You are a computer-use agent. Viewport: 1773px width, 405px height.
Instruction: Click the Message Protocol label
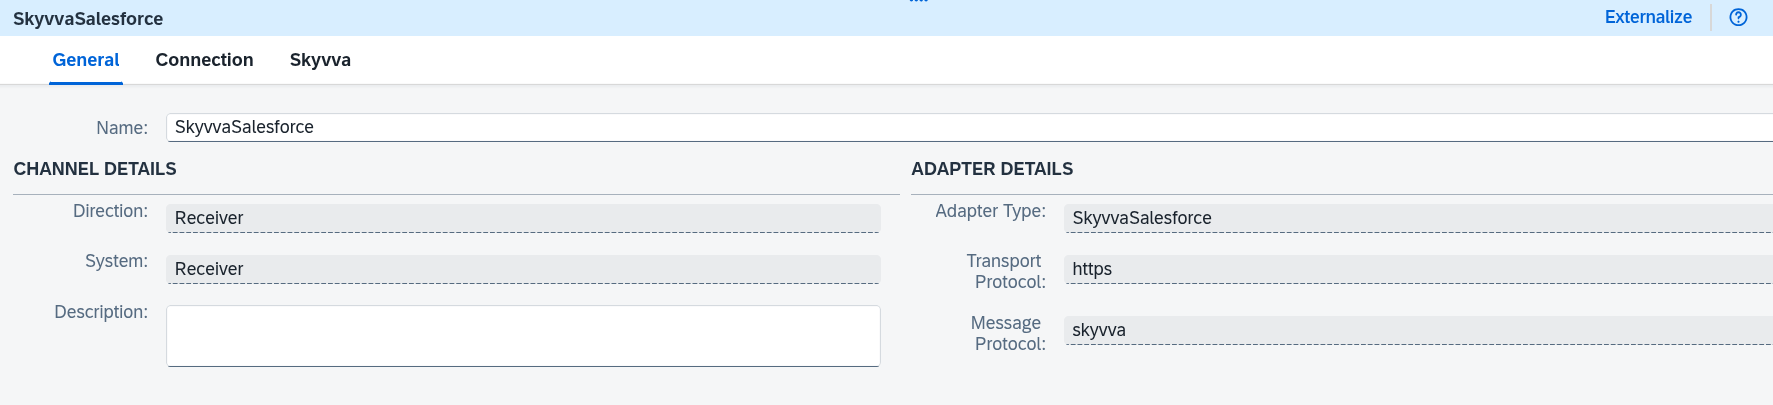pos(1008,333)
